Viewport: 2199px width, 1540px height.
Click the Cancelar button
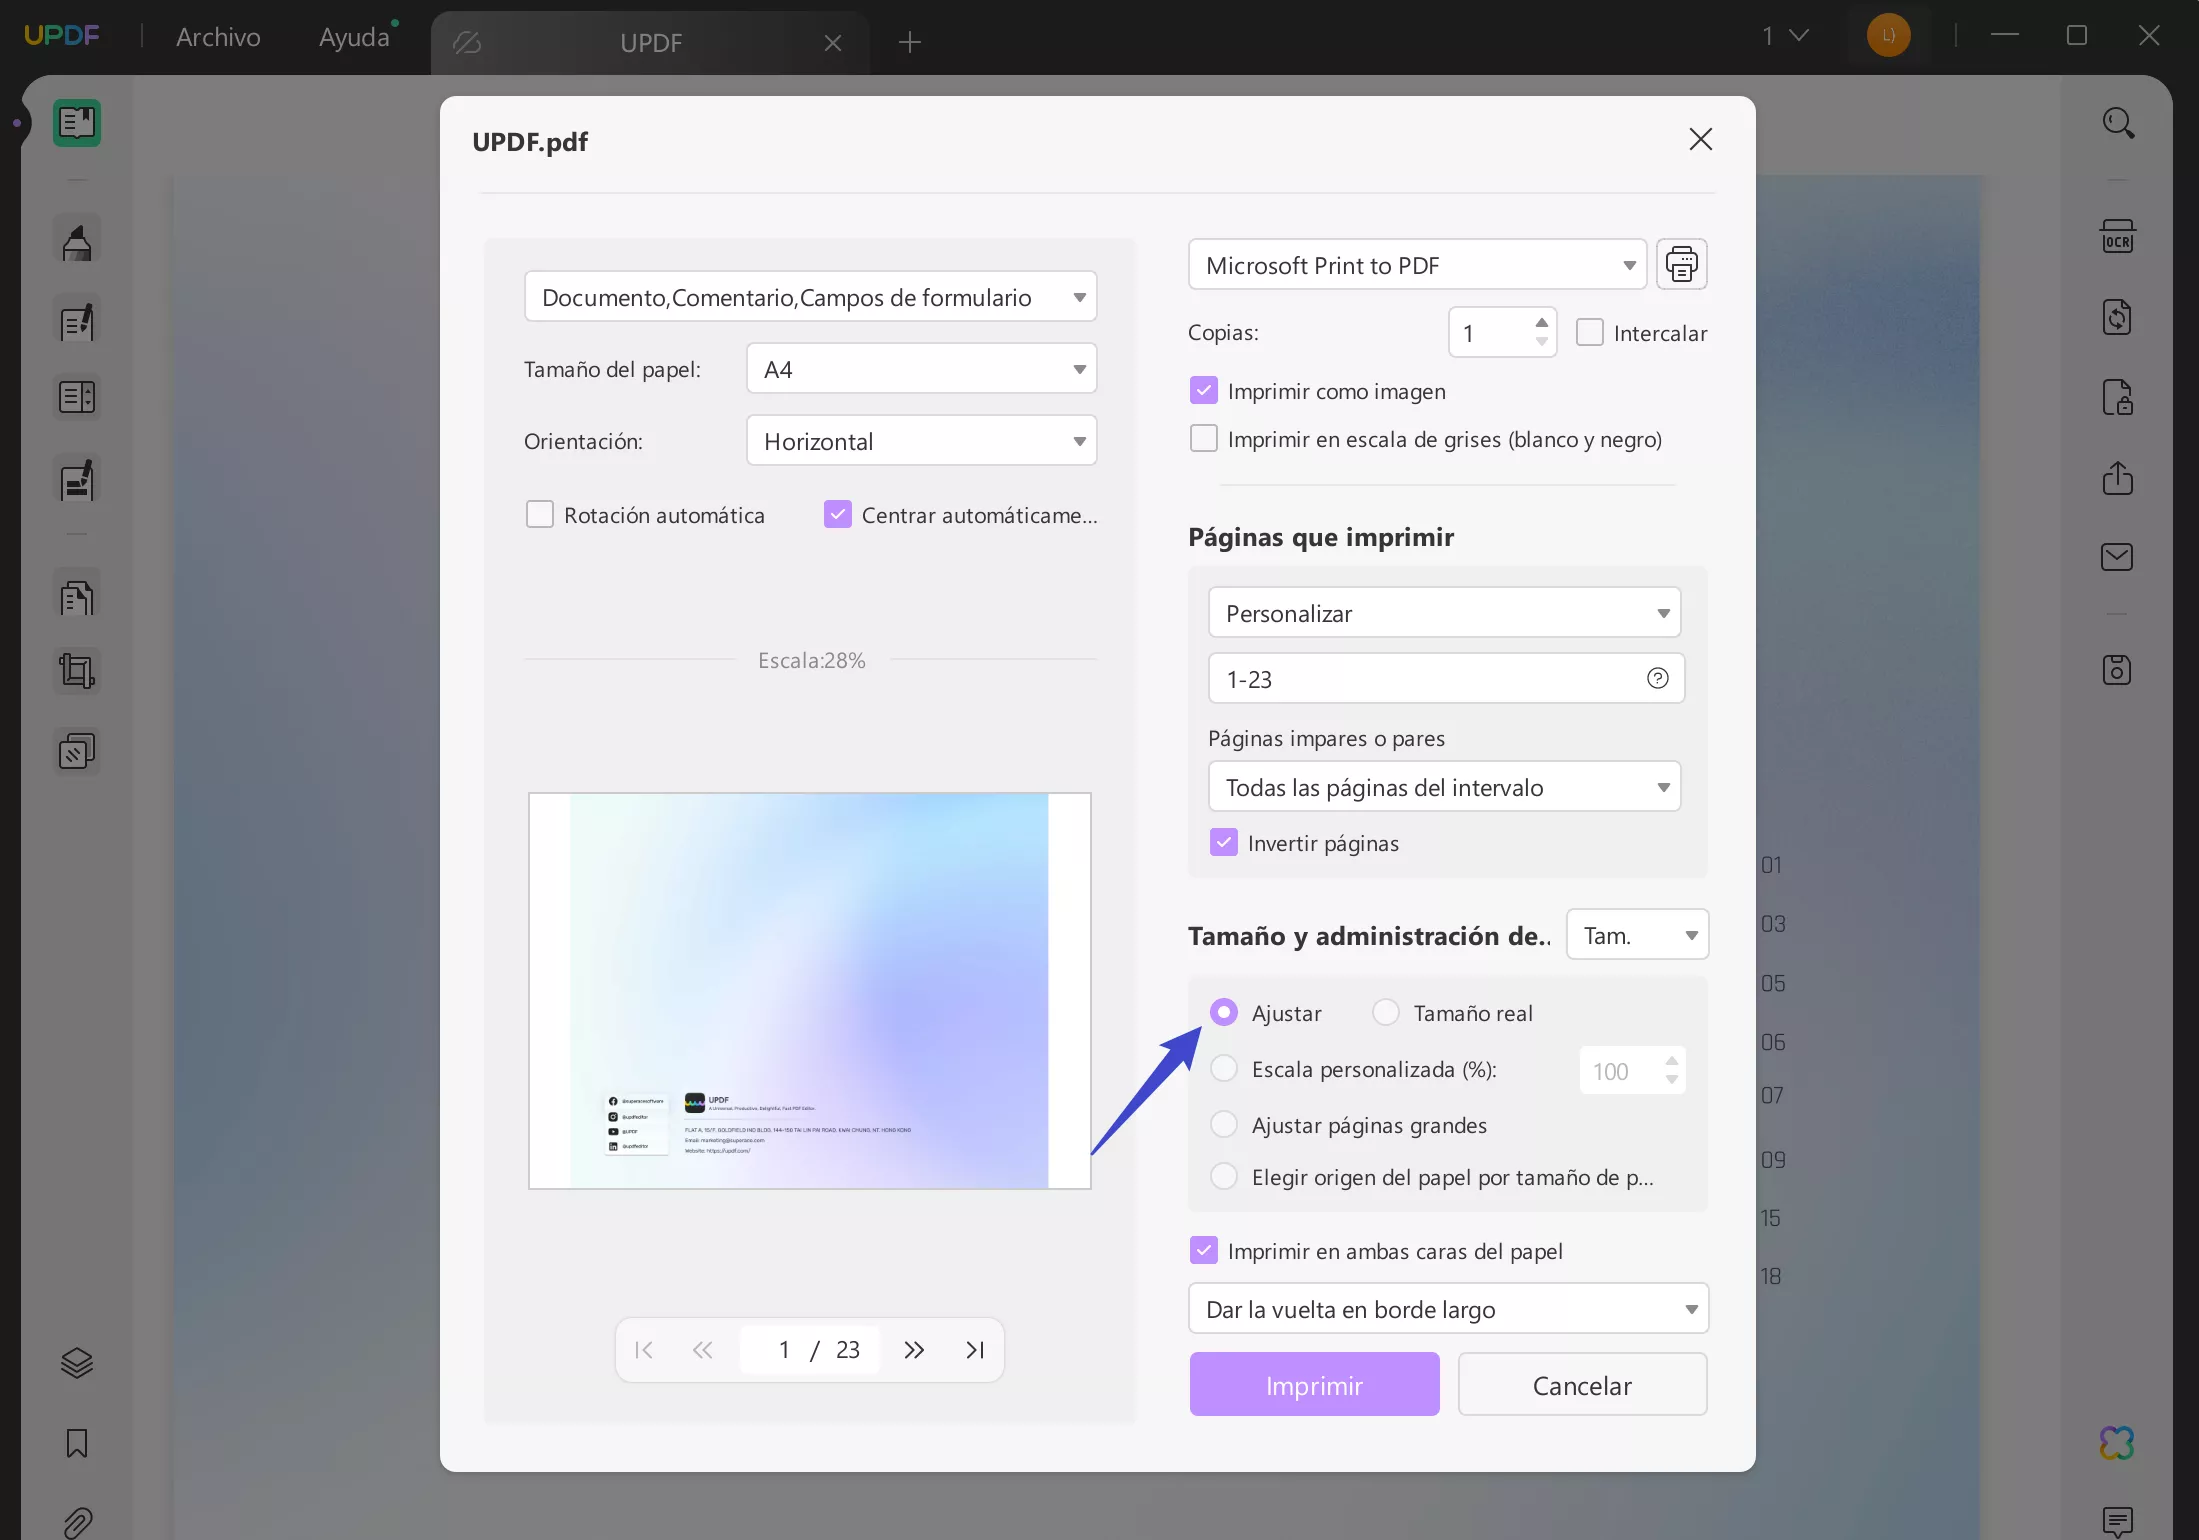1583,1385
